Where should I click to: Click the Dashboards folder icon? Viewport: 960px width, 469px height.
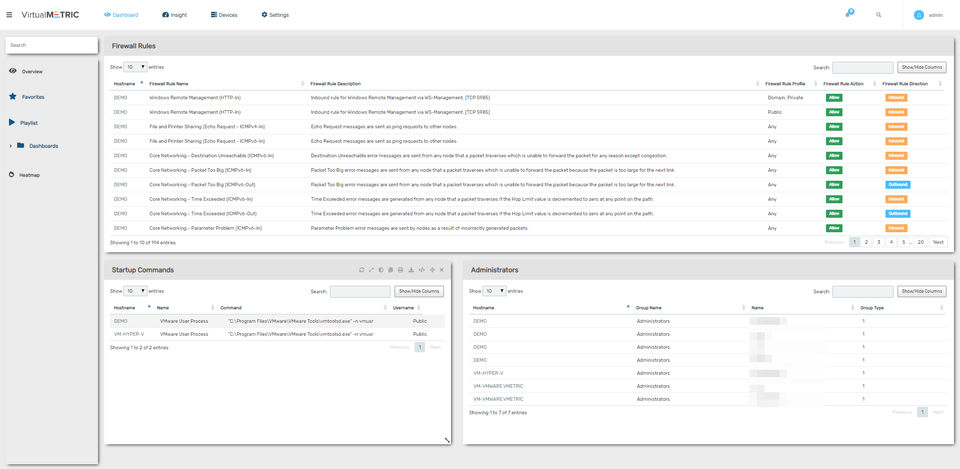tap(21, 146)
